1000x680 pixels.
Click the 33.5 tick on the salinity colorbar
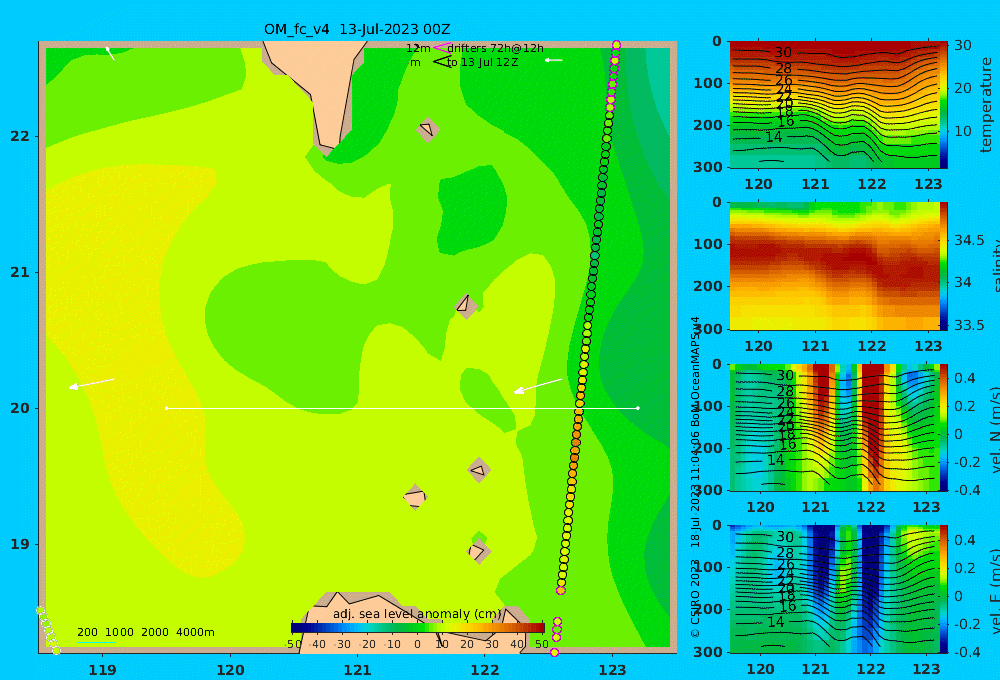click(969, 325)
